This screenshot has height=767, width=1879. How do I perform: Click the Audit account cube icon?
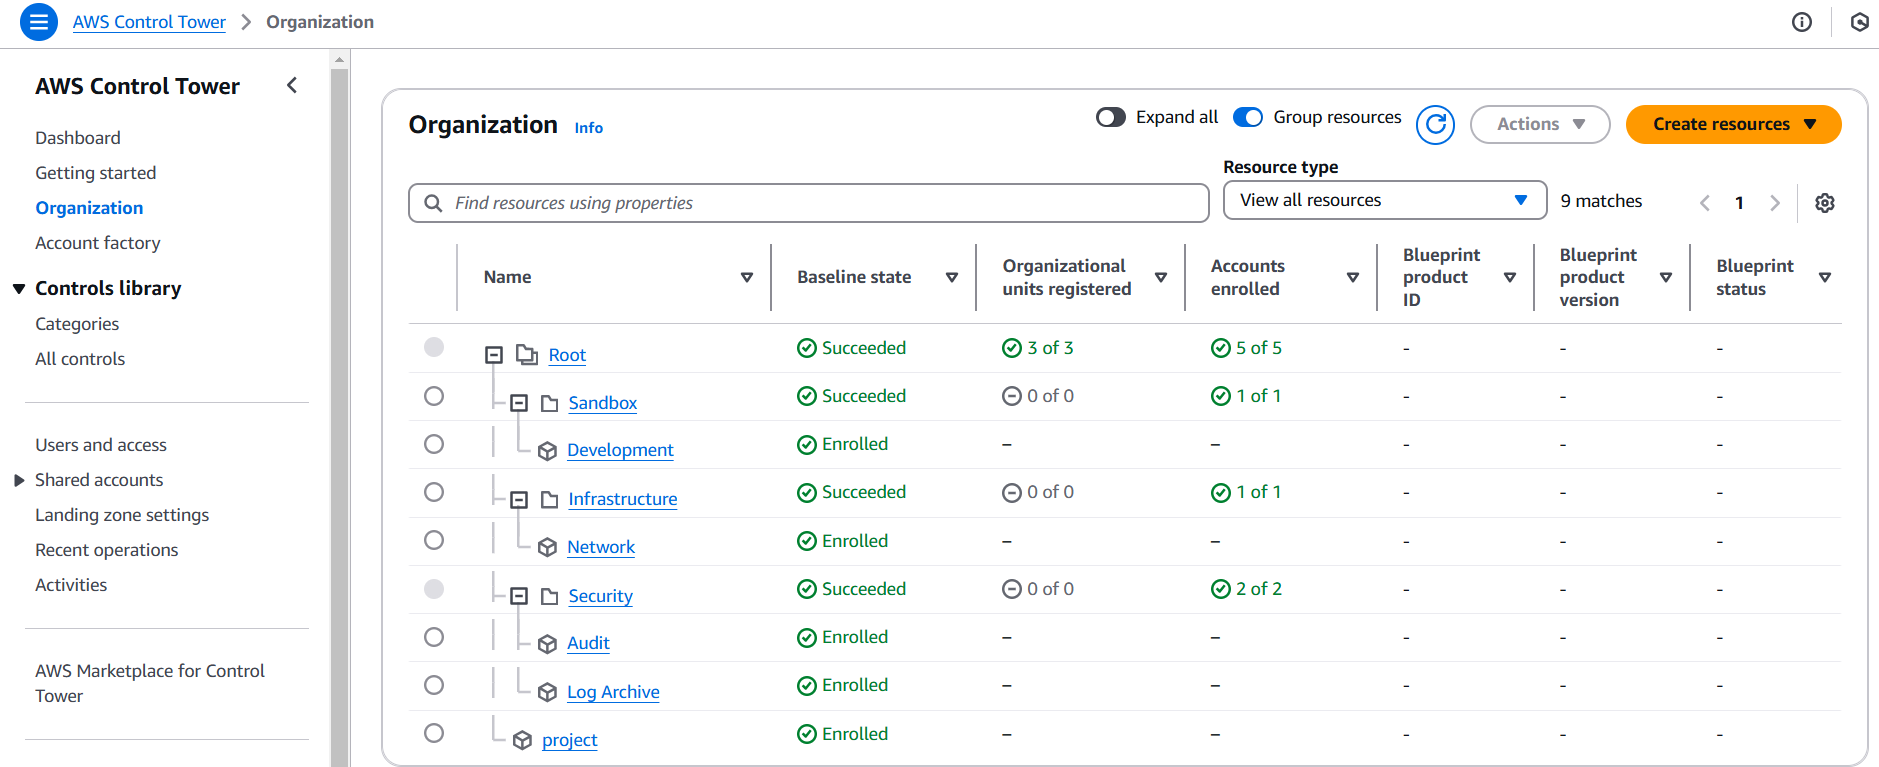tap(547, 644)
